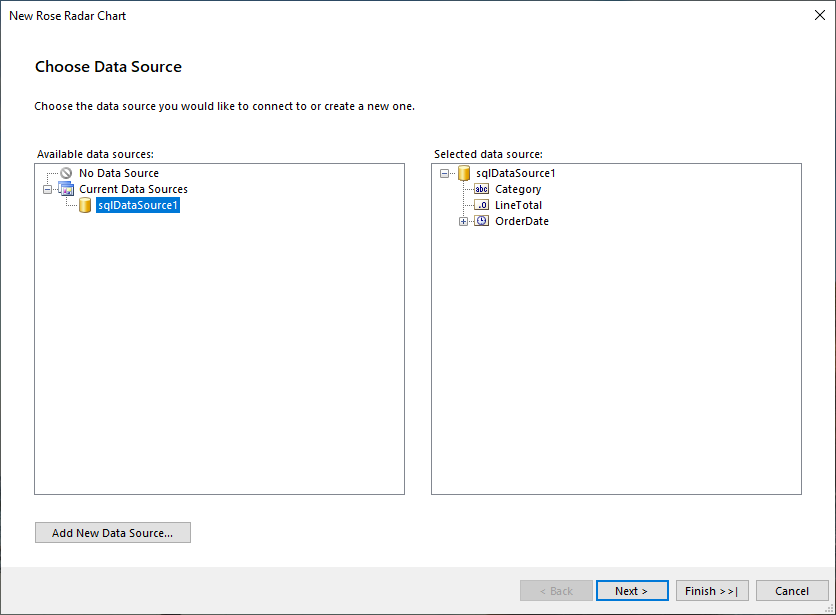Collapse the sqlDataSource1 node in selected data source
Image resolution: width=836 pixels, height=615 pixels.
pyautogui.click(x=444, y=172)
